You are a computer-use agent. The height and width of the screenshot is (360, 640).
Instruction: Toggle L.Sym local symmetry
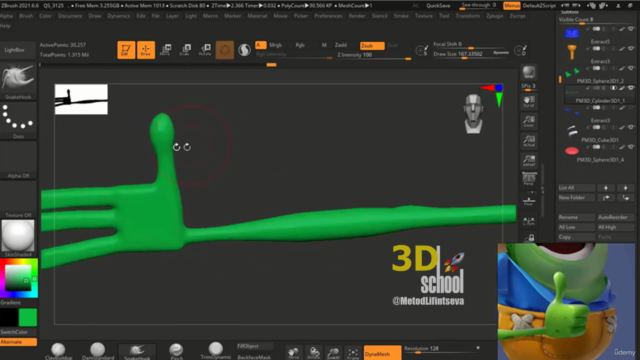click(529, 221)
